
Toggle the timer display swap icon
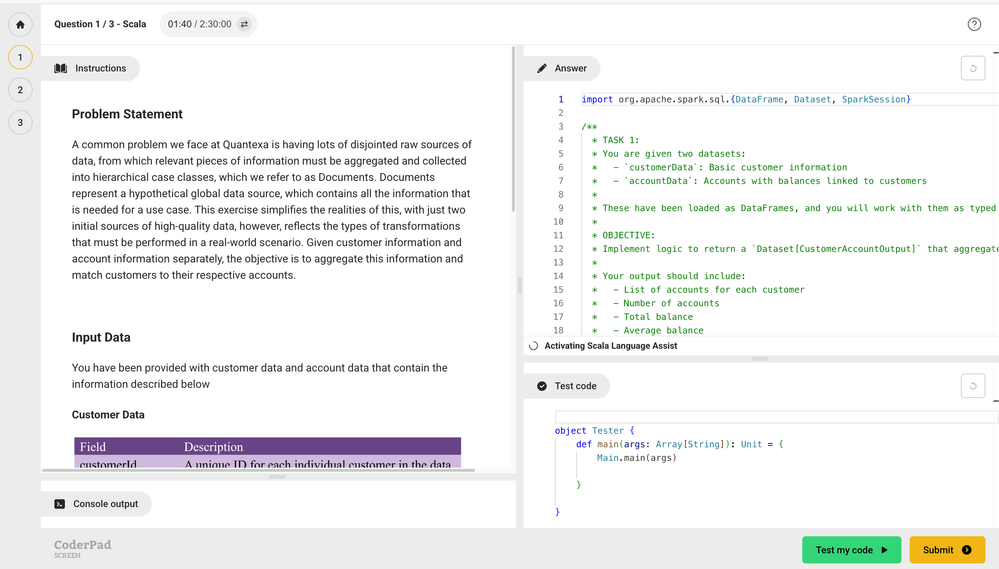click(244, 24)
